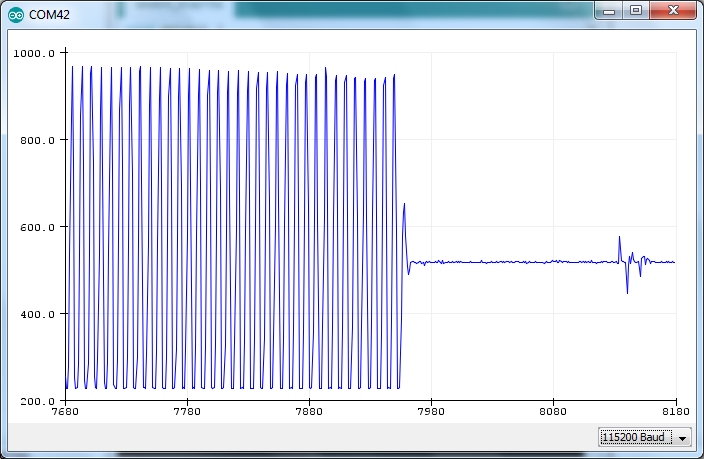Click the baud rate dropdown arrow button

(x=683, y=437)
